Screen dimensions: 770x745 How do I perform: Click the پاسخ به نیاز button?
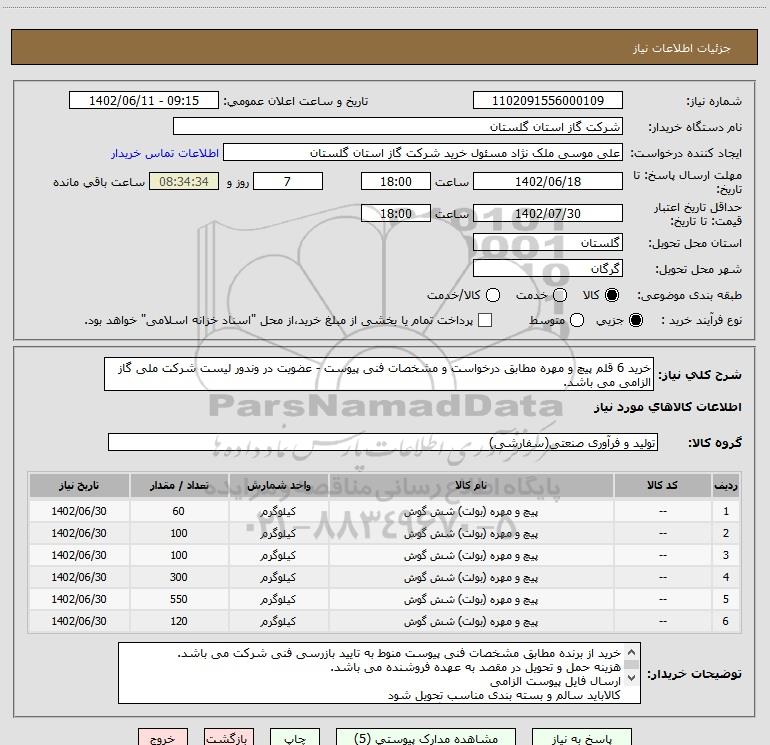click(x=582, y=738)
